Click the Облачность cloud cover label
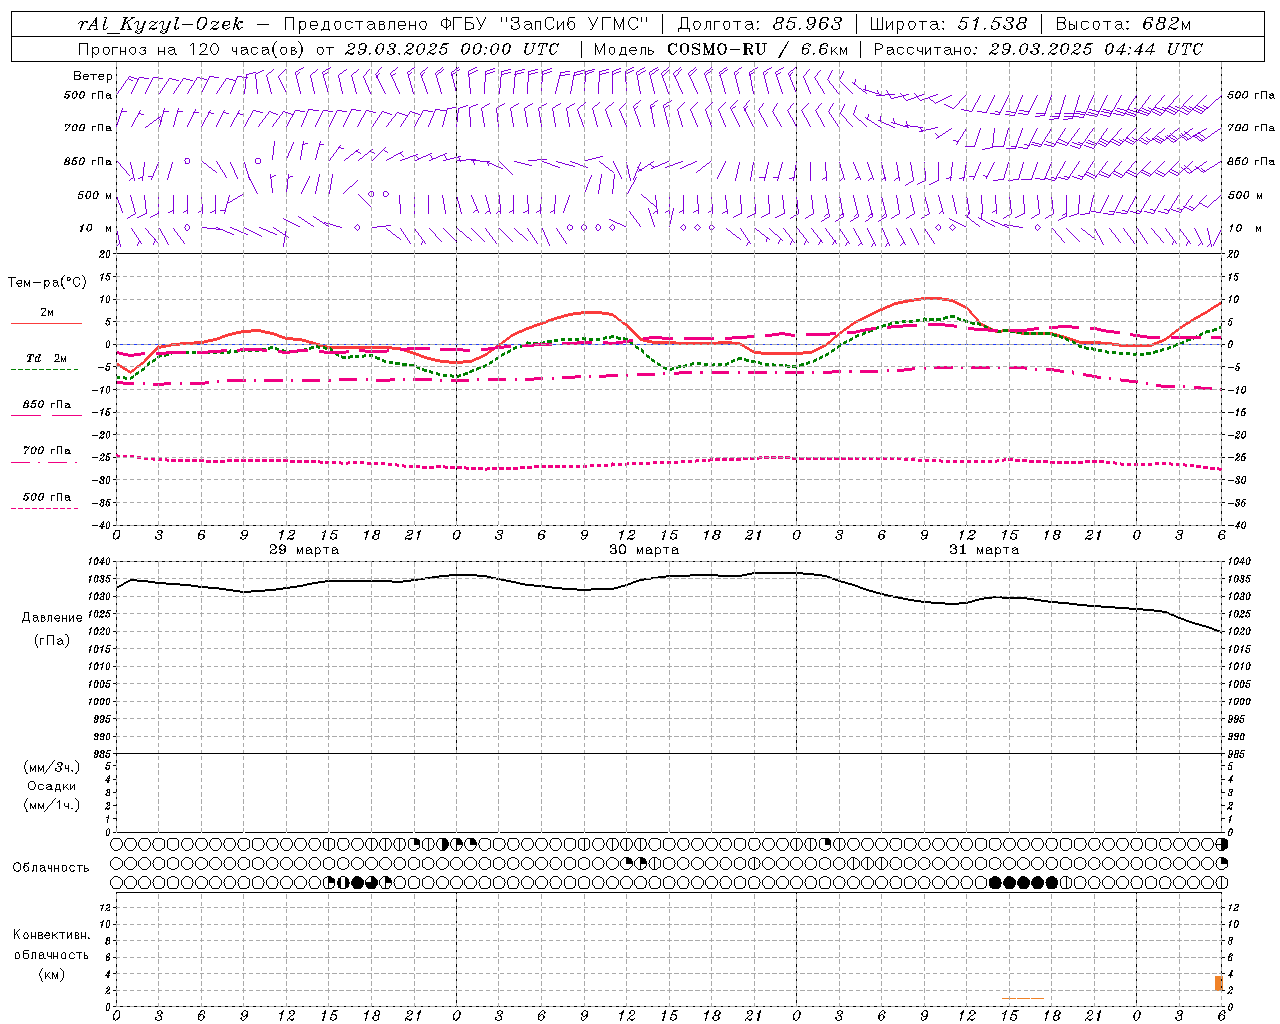 coord(51,868)
